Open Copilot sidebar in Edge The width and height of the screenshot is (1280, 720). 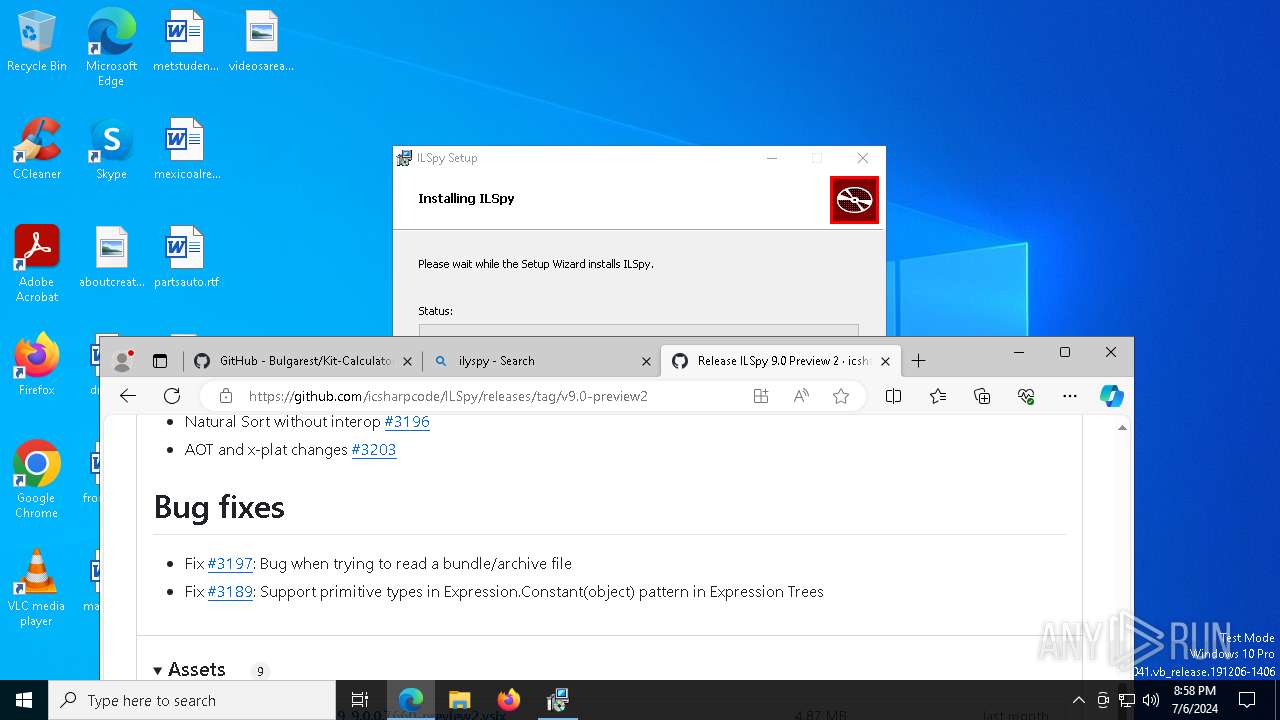click(x=1112, y=396)
